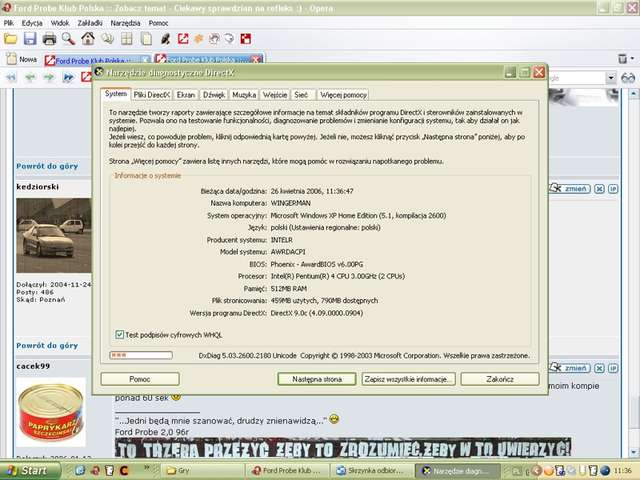This screenshot has width=640, height=480.
Task: Open the Narzędzia menu
Action: [125, 23]
